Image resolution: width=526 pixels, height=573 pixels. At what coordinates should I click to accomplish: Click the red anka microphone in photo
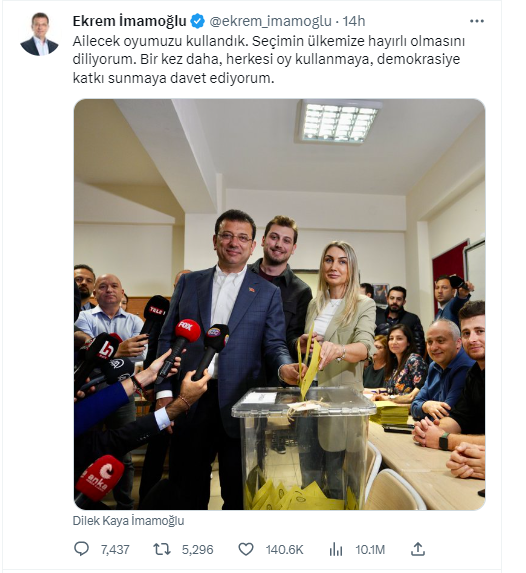coord(97,478)
